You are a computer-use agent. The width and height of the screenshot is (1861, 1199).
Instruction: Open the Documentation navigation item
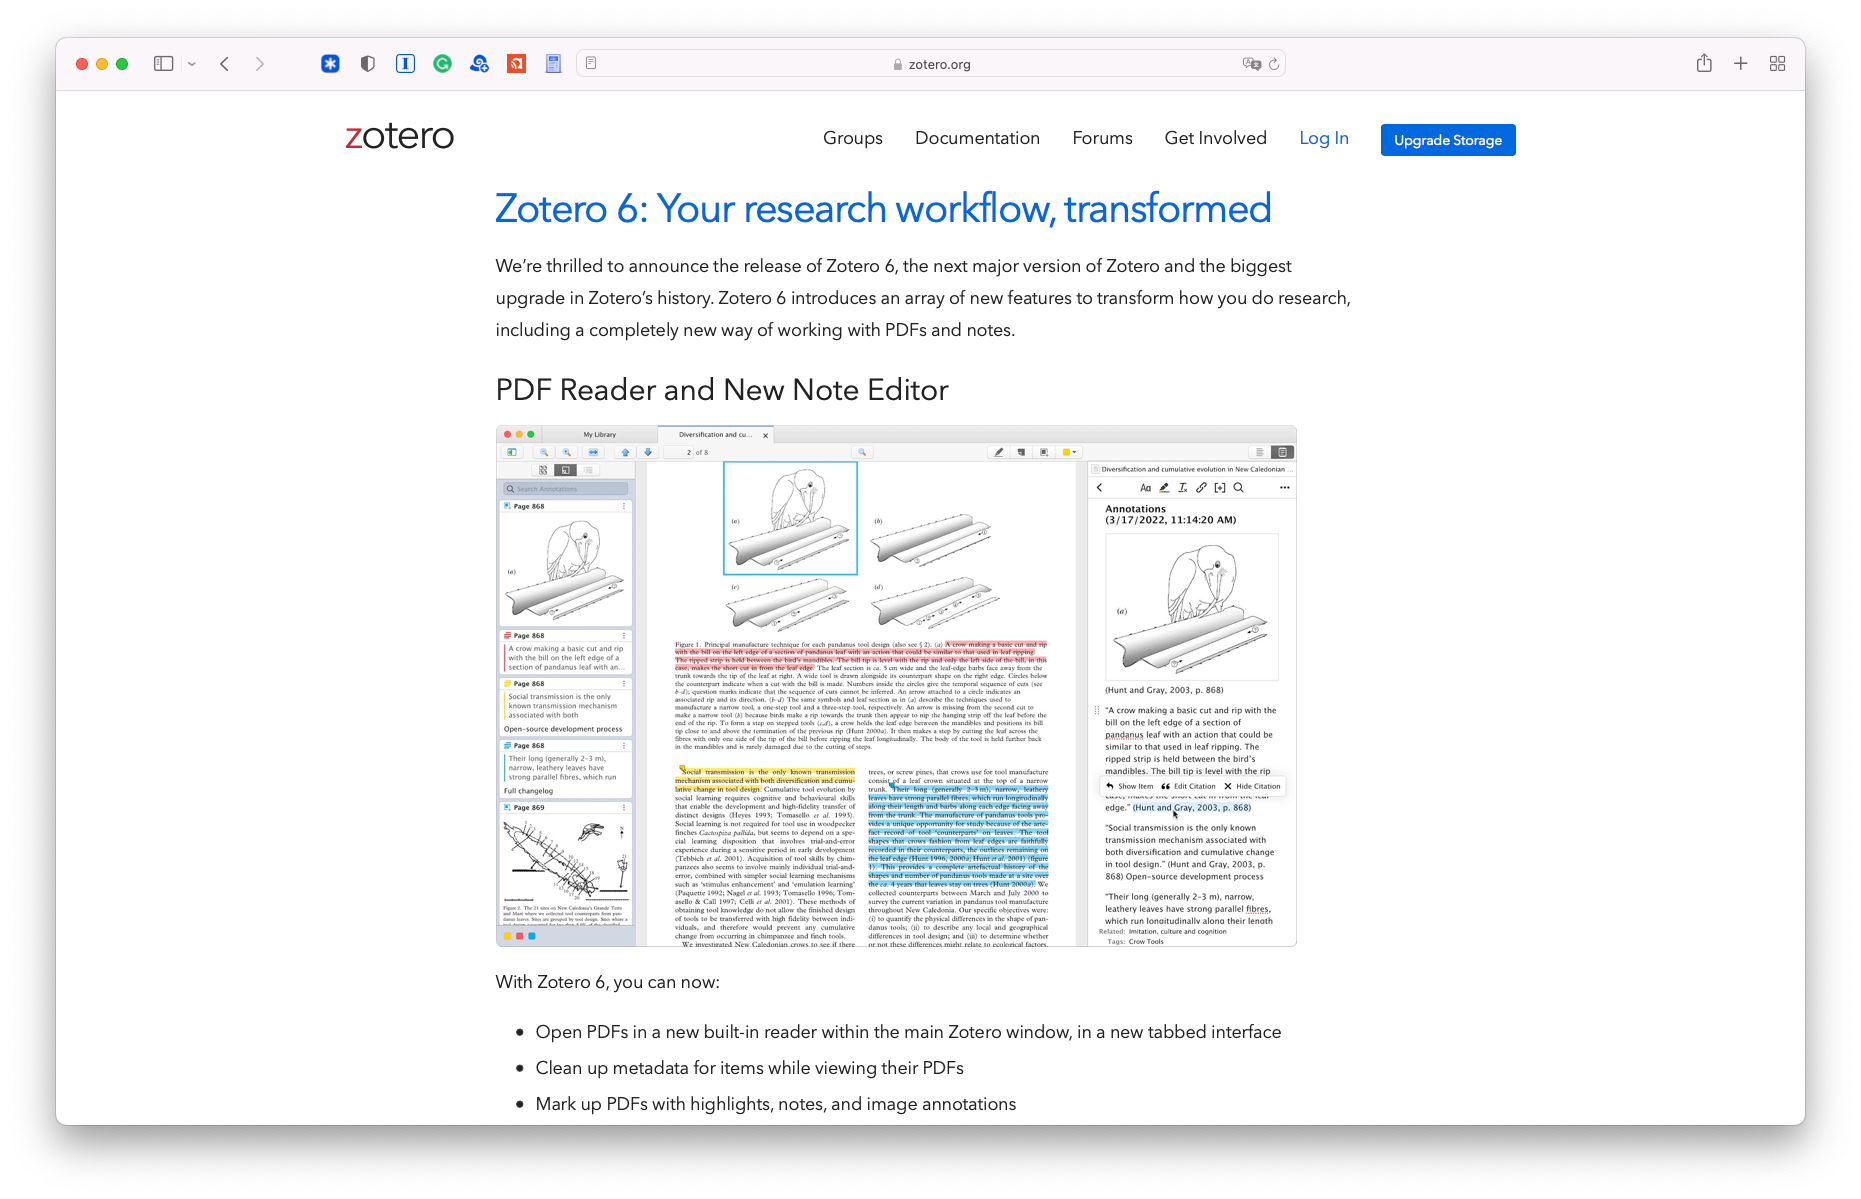tap(977, 138)
